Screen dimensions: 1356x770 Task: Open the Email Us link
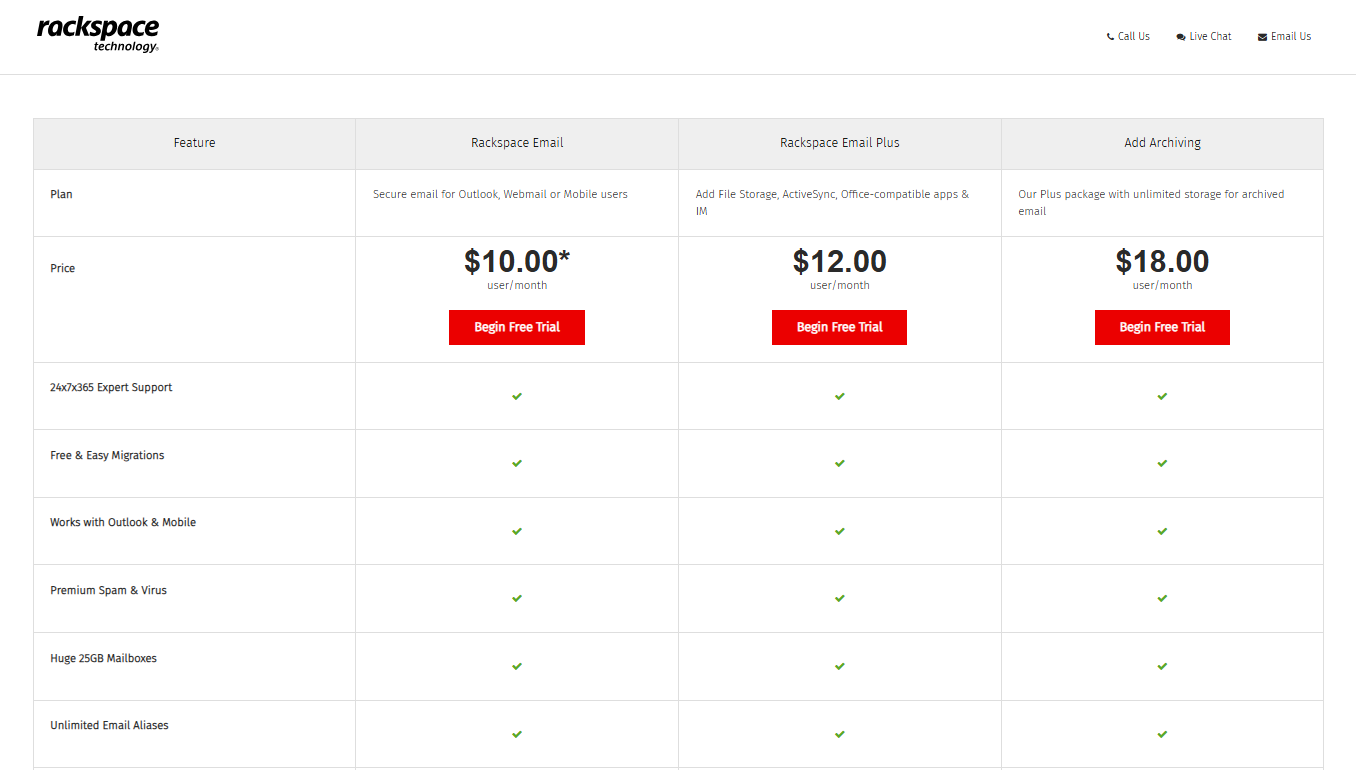click(1284, 36)
